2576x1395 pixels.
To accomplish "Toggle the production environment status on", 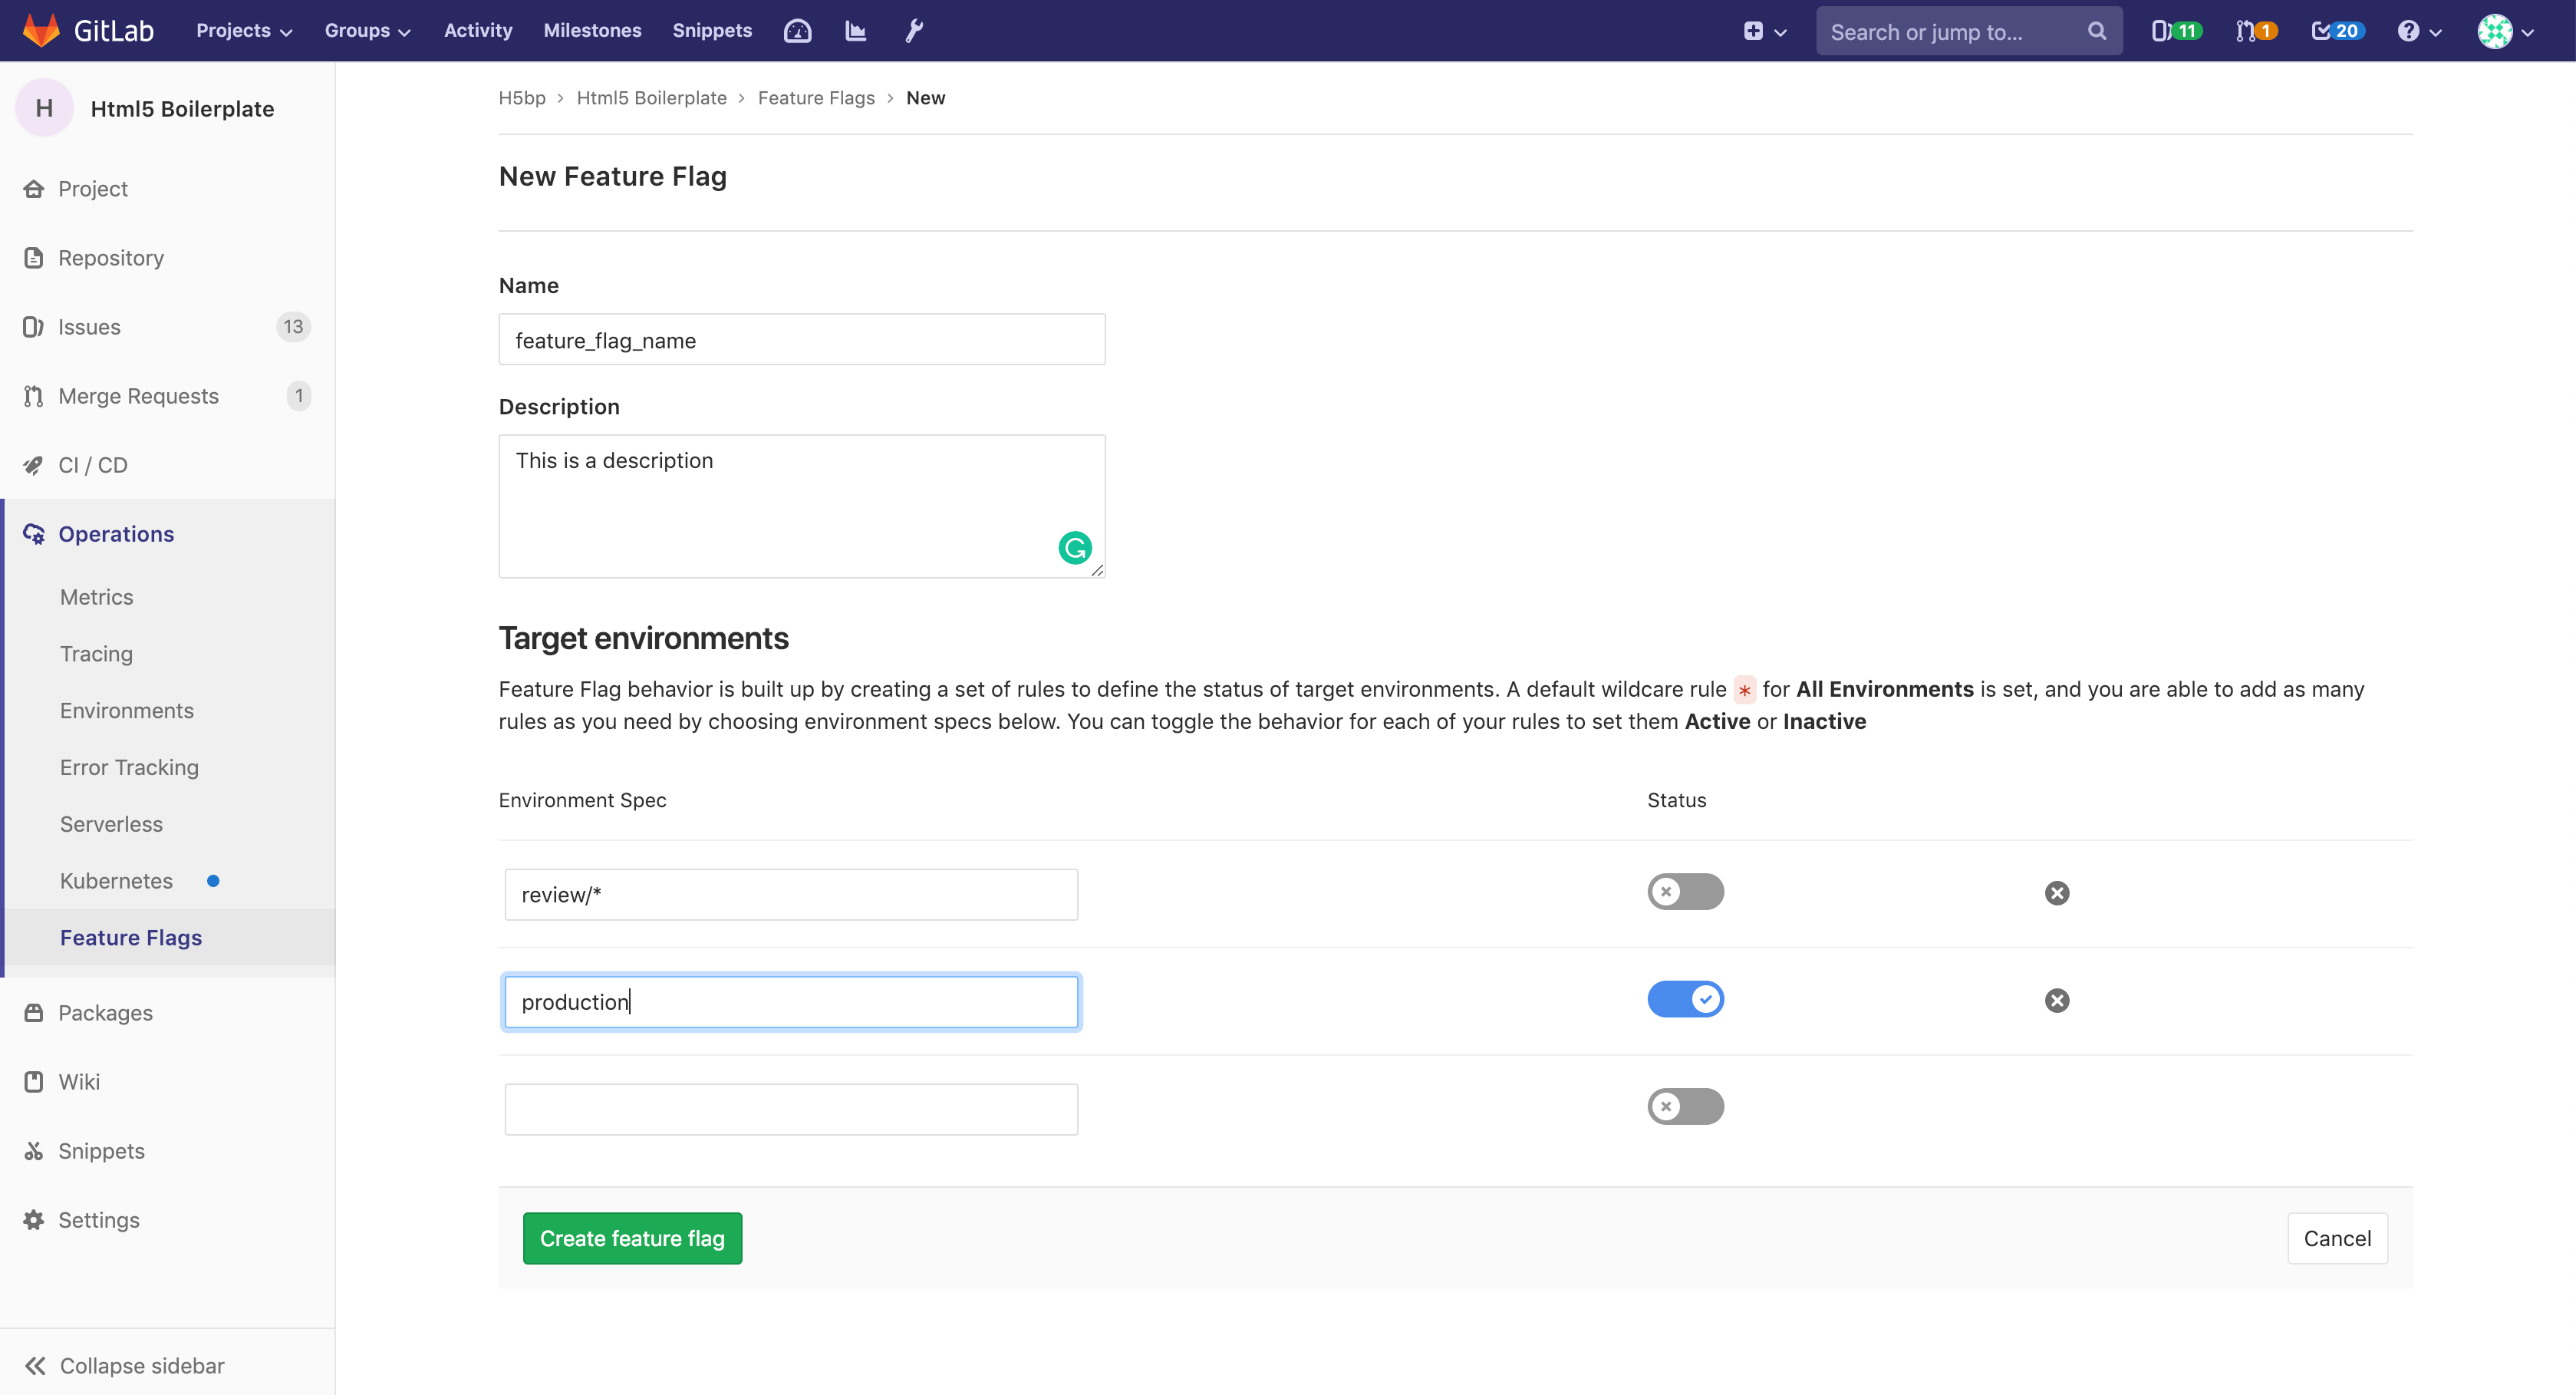I will pos(1685,1000).
